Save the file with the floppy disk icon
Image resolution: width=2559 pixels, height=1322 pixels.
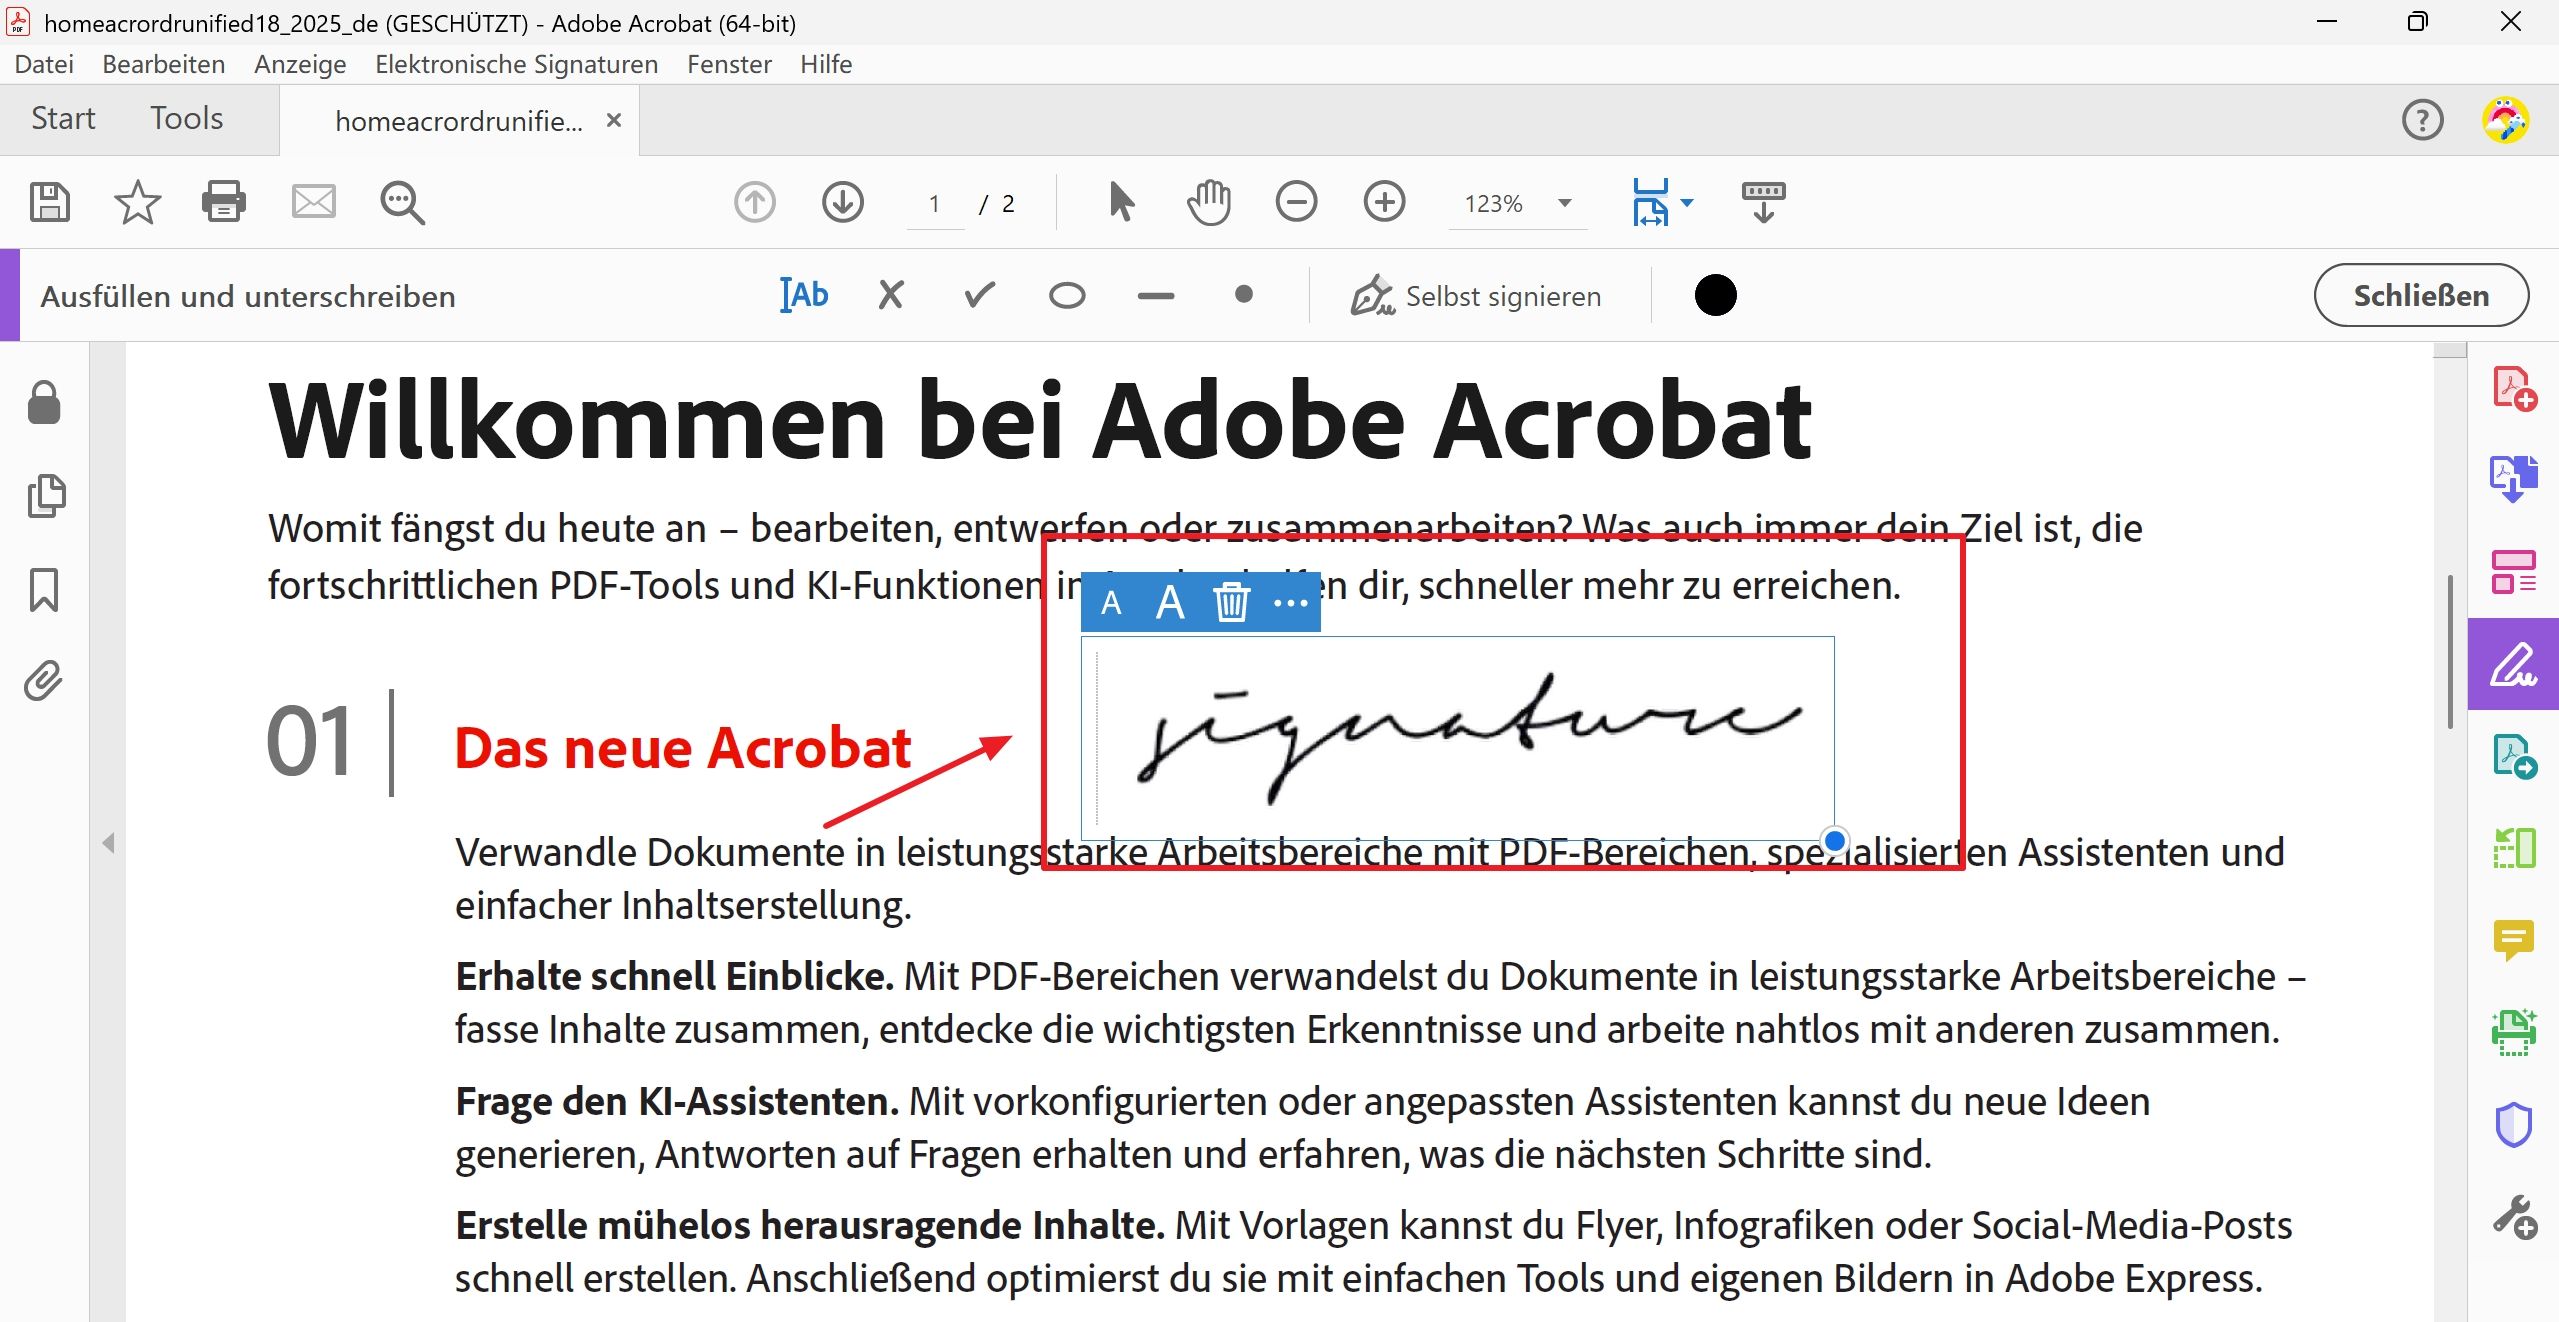(x=49, y=203)
